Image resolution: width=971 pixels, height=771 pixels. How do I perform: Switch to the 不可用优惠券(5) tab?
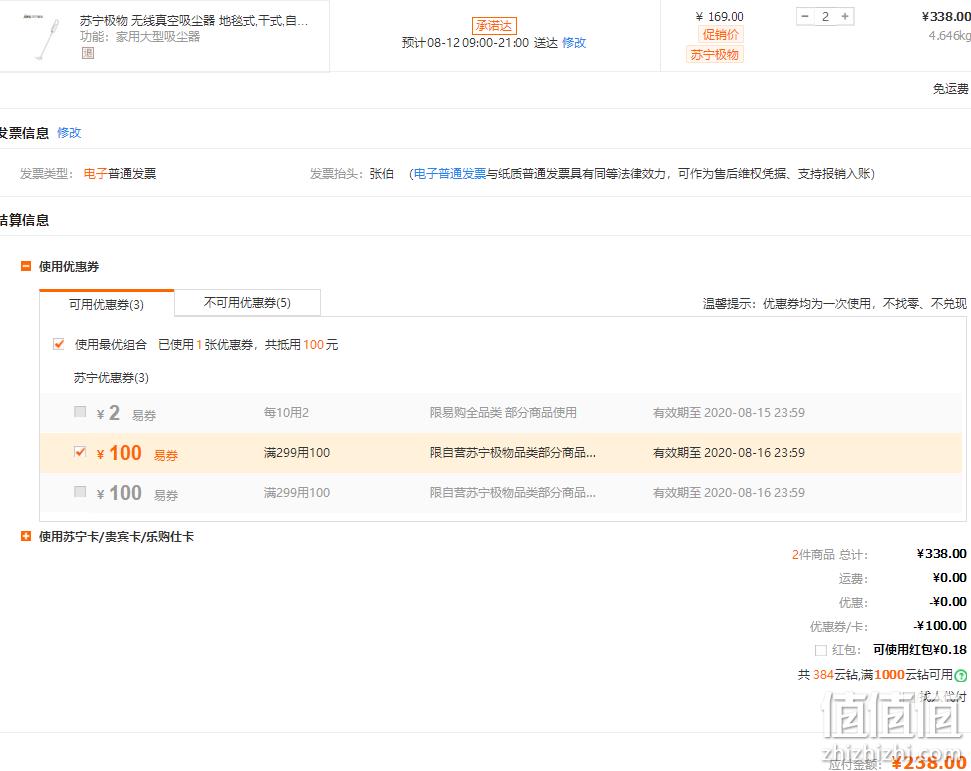pos(247,303)
